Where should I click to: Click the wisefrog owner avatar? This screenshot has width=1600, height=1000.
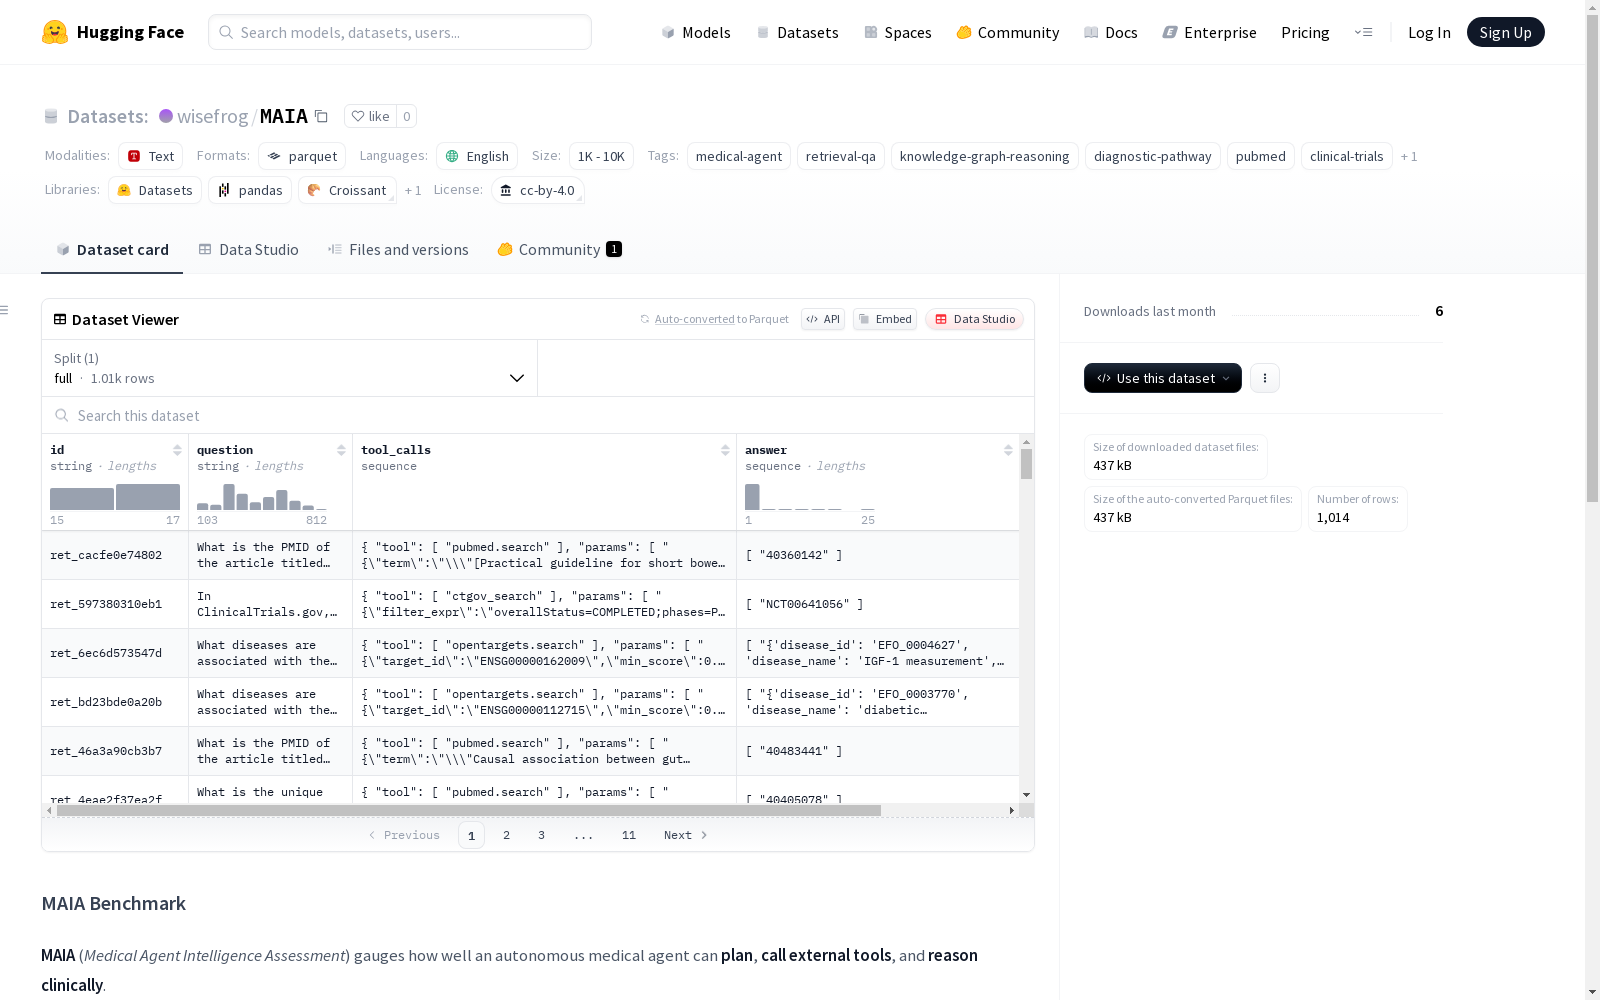point(166,116)
